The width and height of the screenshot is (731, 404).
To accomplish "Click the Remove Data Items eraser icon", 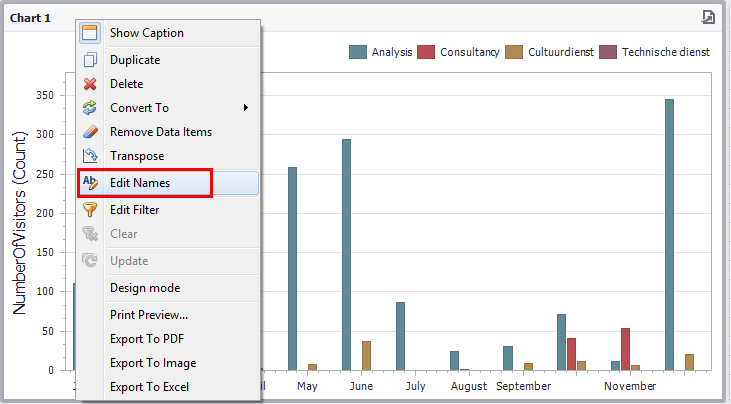I will (x=90, y=132).
